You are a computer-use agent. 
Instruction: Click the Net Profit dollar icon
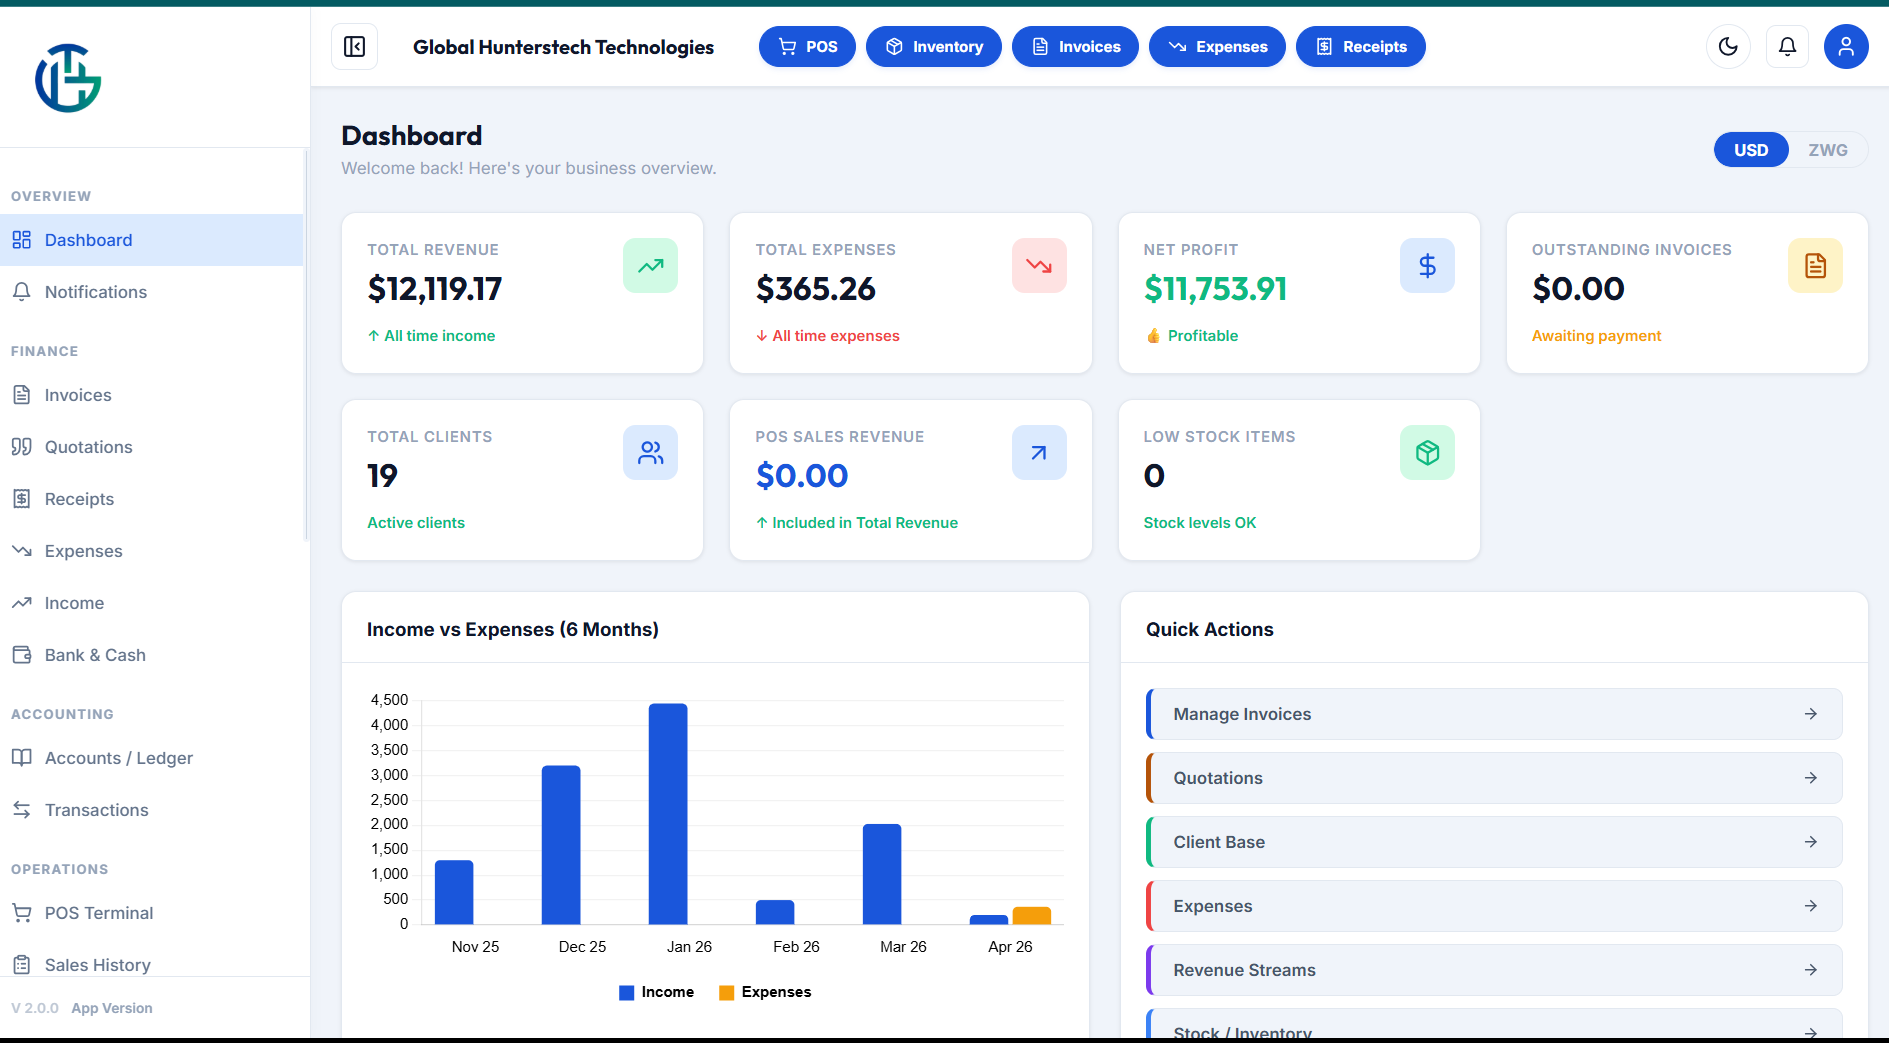point(1427,266)
